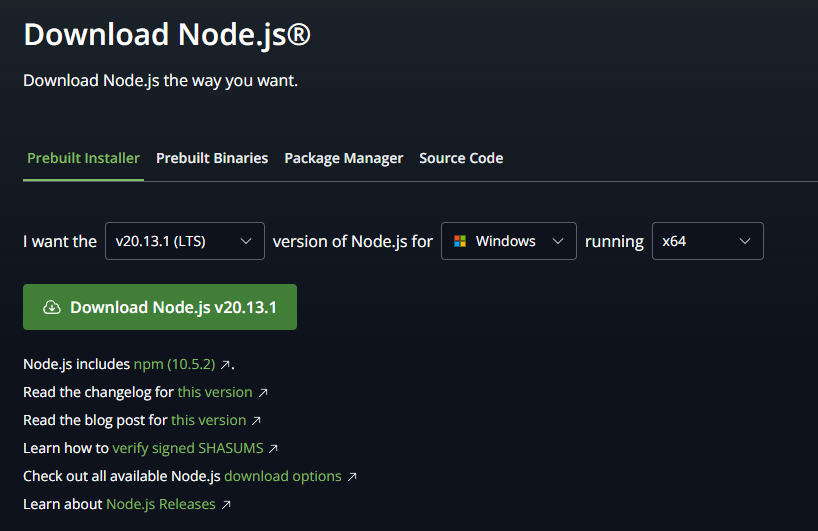Click external arrow icon on changelog line
Screen dimensions: 818x531
click(x=263, y=393)
